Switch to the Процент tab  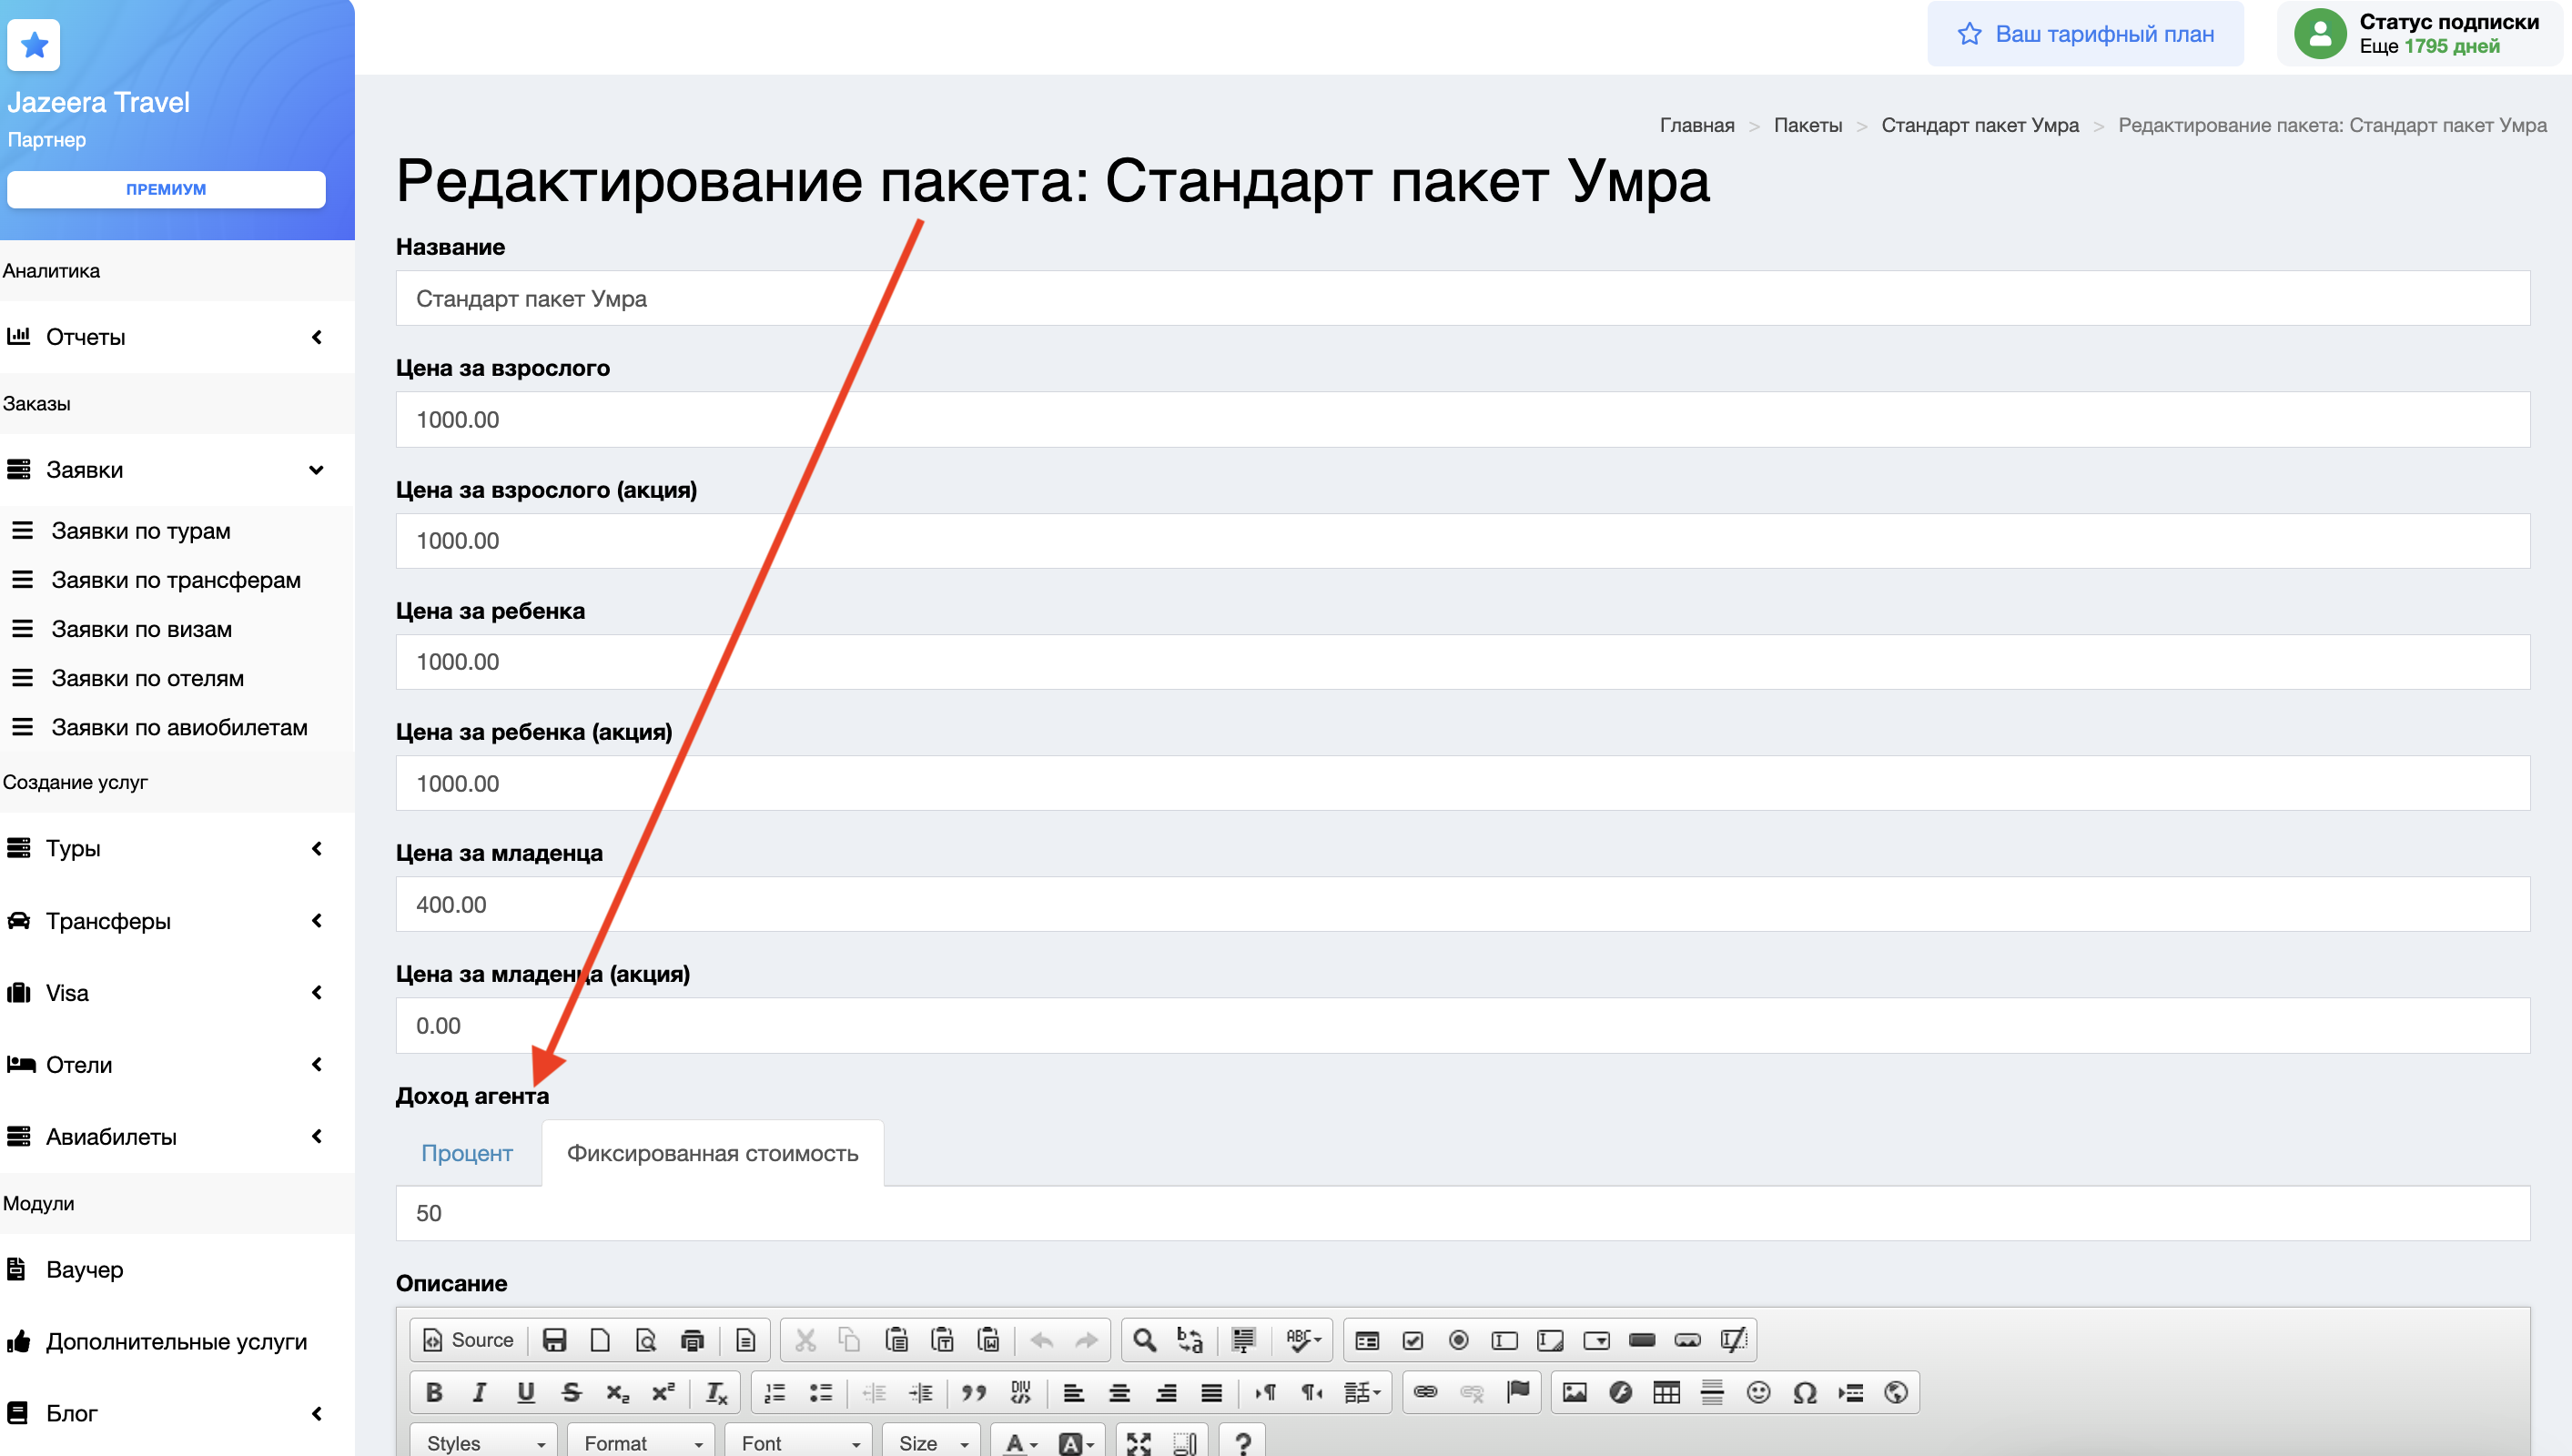(466, 1153)
